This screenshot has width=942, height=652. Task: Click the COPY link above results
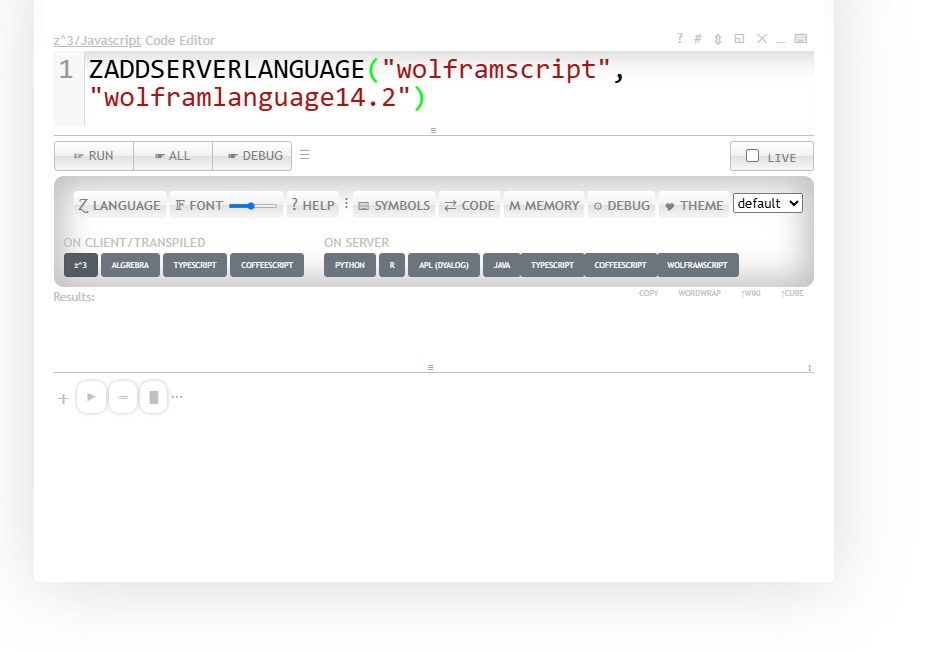point(649,293)
